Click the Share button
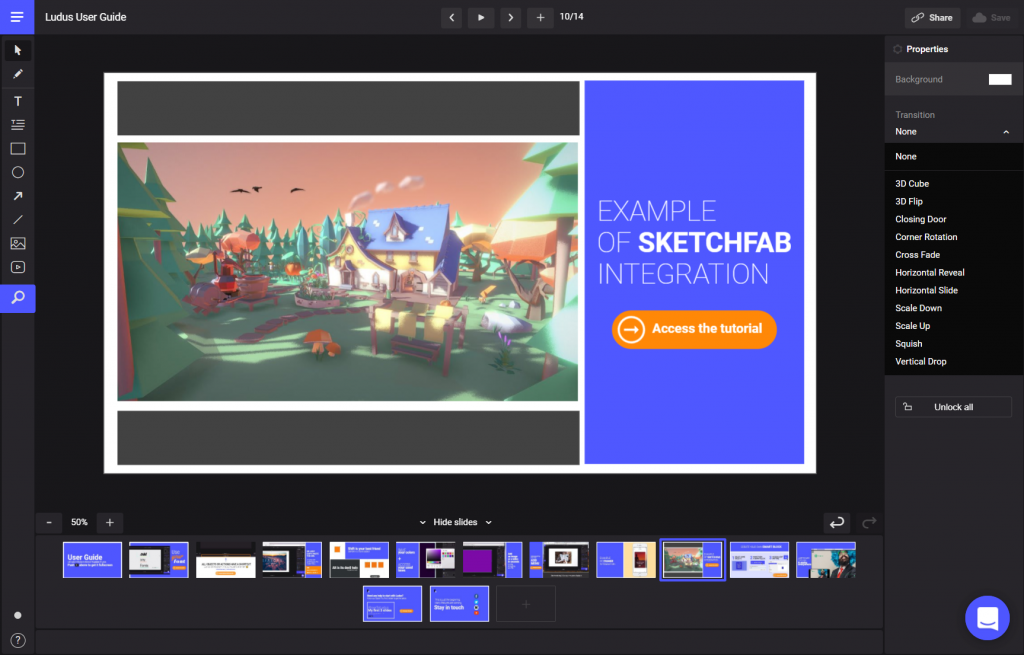1024x655 pixels. click(x=932, y=18)
